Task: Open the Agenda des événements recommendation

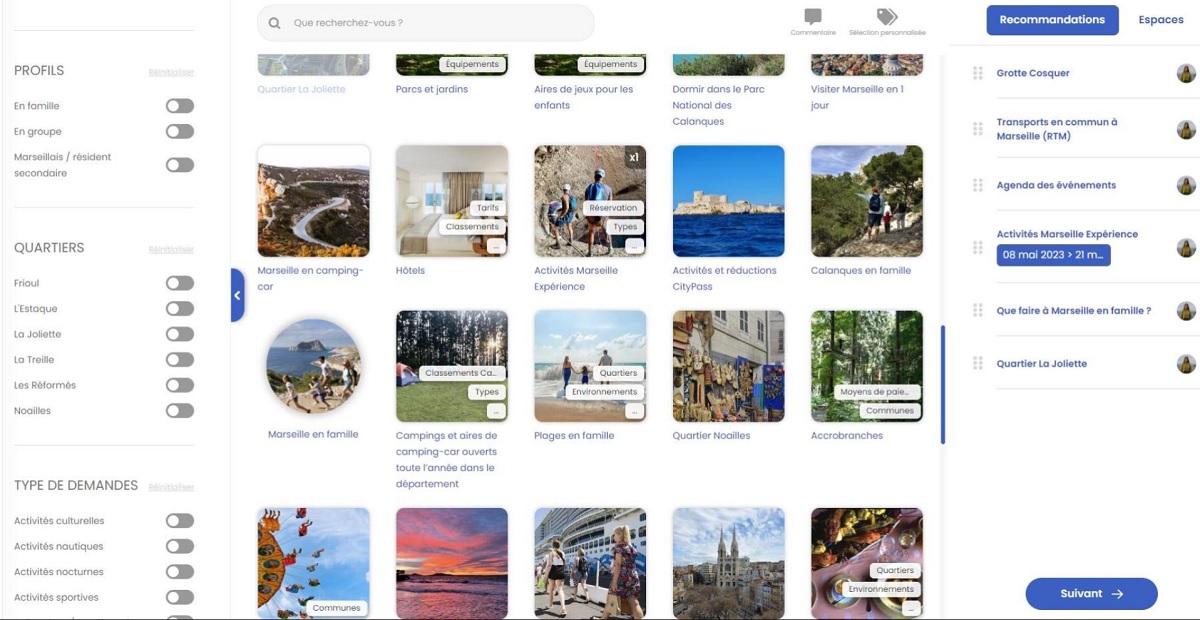Action: (x=1056, y=185)
